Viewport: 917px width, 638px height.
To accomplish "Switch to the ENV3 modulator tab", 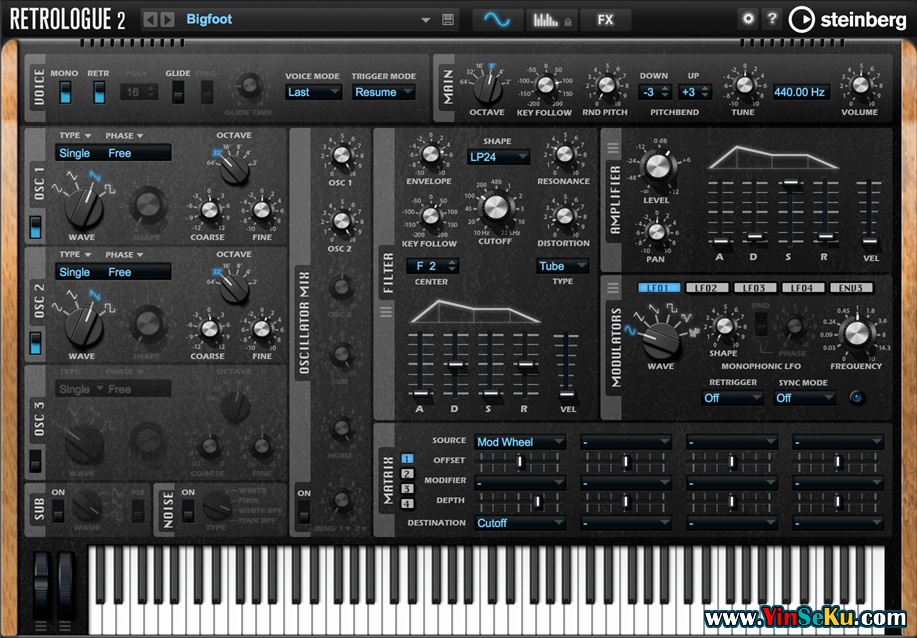I will click(850, 289).
